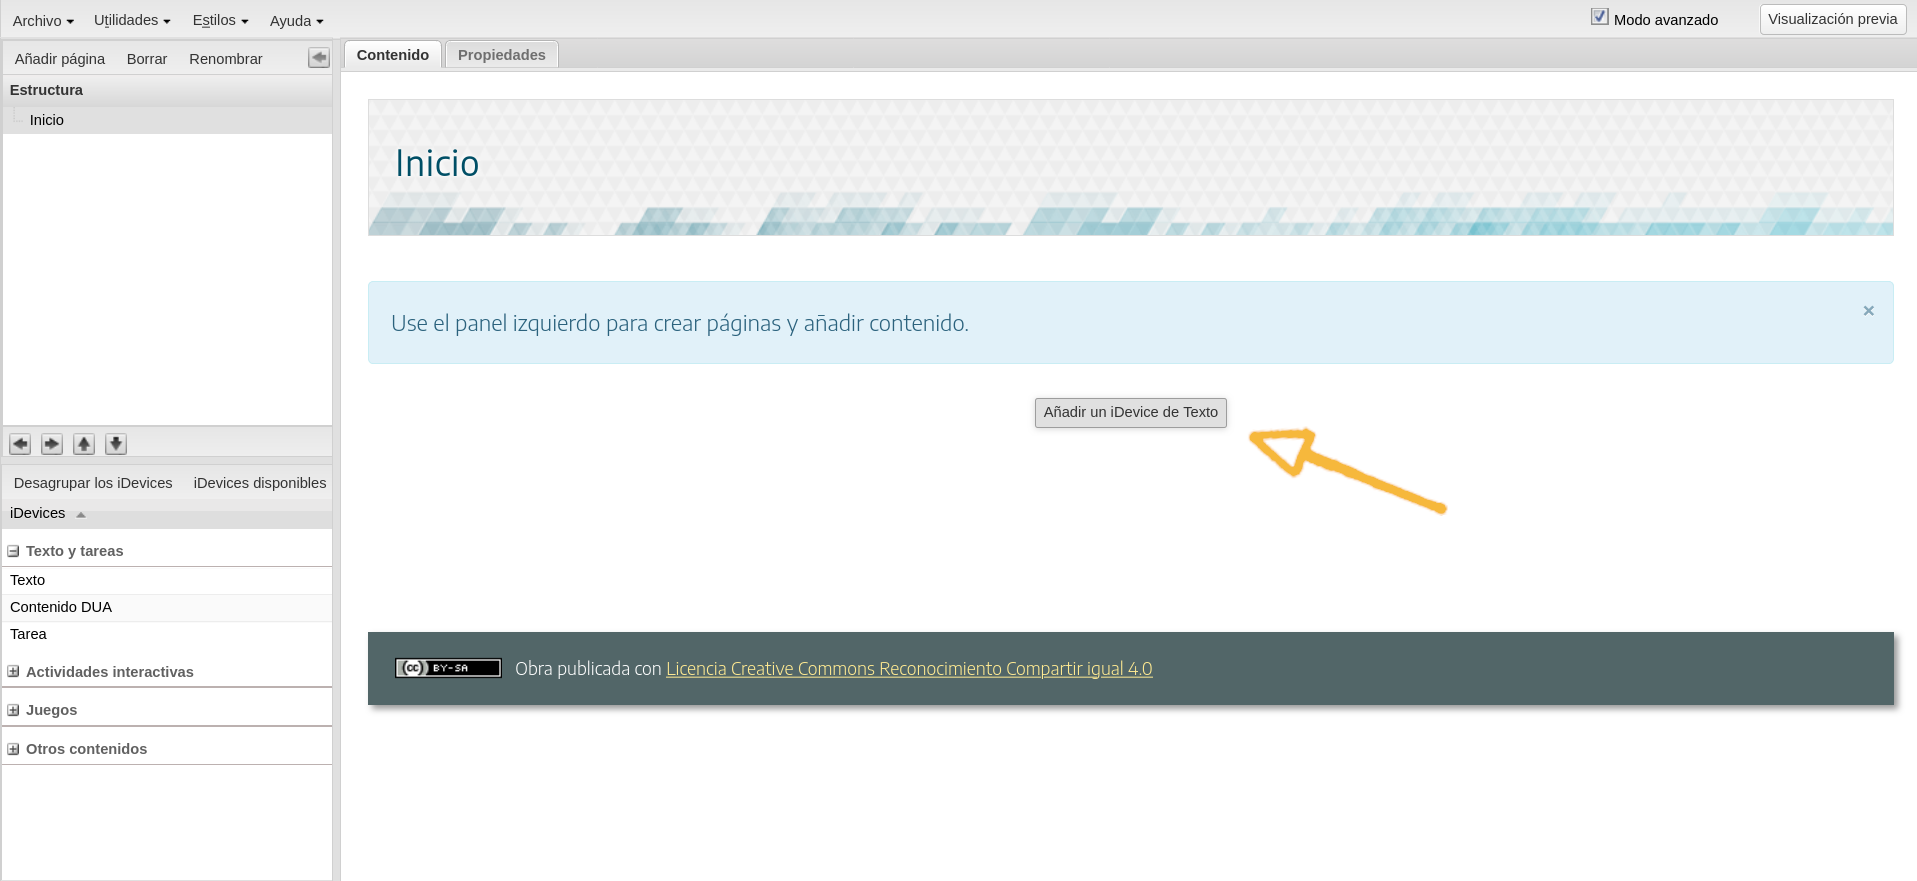Collapse the Texto y tareas group
Image resolution: width=1917 pixels, height=881 pixels.
14,551
